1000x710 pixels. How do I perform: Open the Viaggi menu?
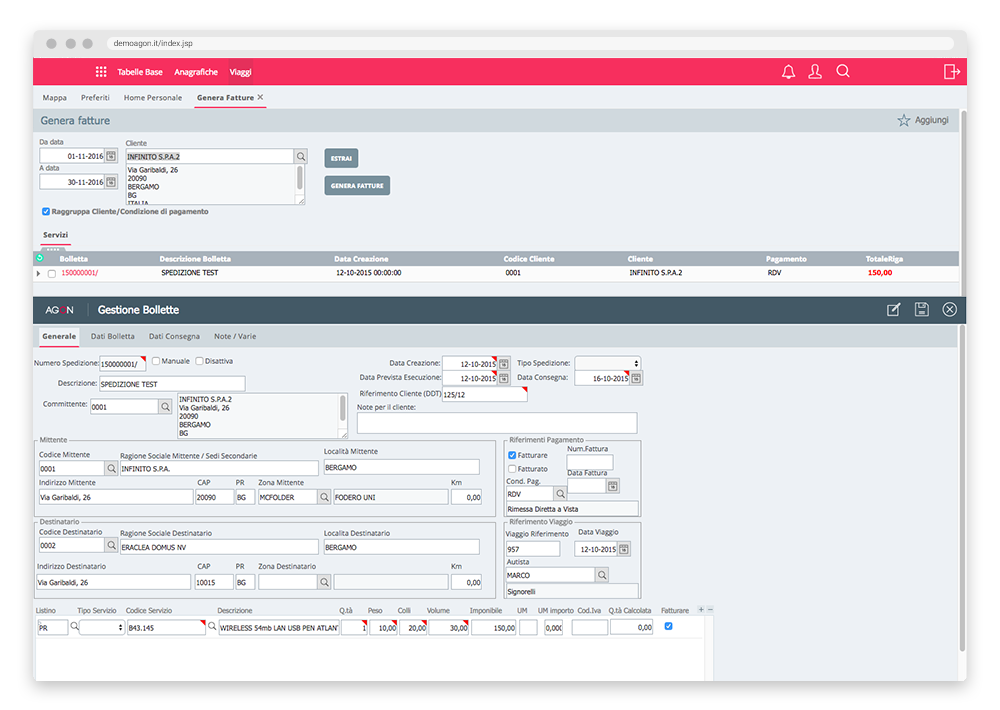tap(240, 72)
